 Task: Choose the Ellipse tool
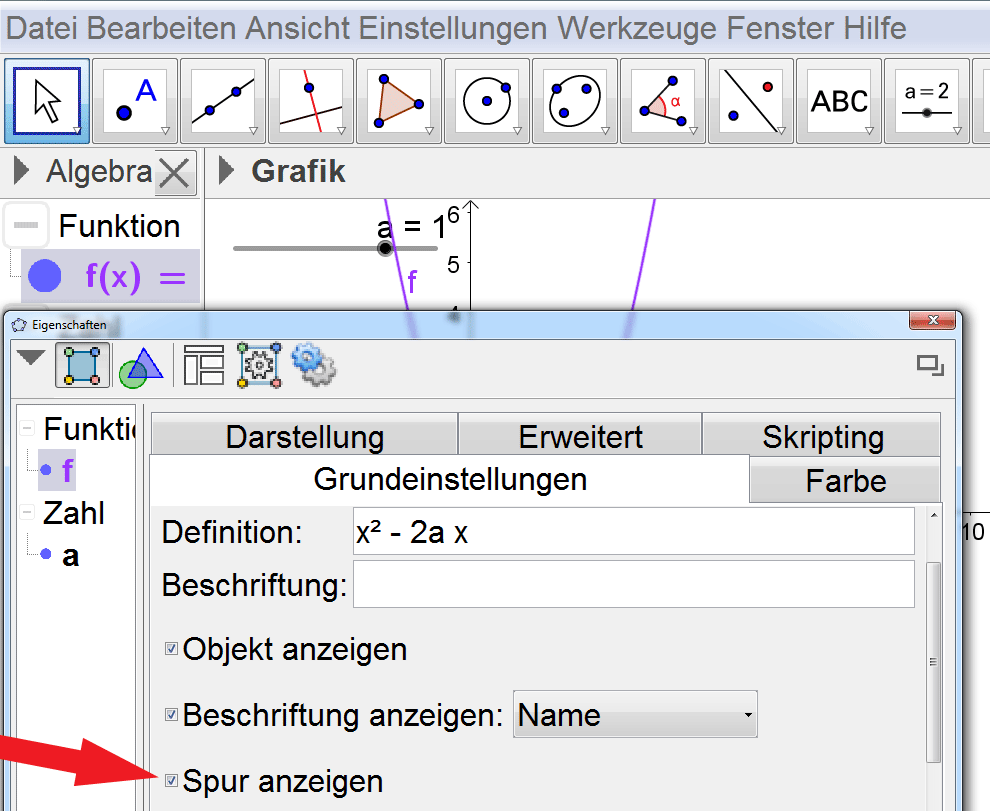575,101
